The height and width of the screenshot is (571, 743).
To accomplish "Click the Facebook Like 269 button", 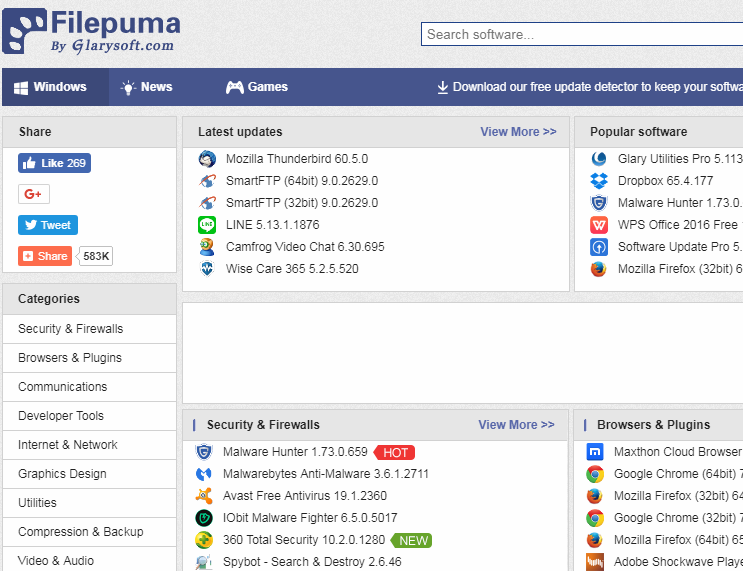I will pos(54,163).
